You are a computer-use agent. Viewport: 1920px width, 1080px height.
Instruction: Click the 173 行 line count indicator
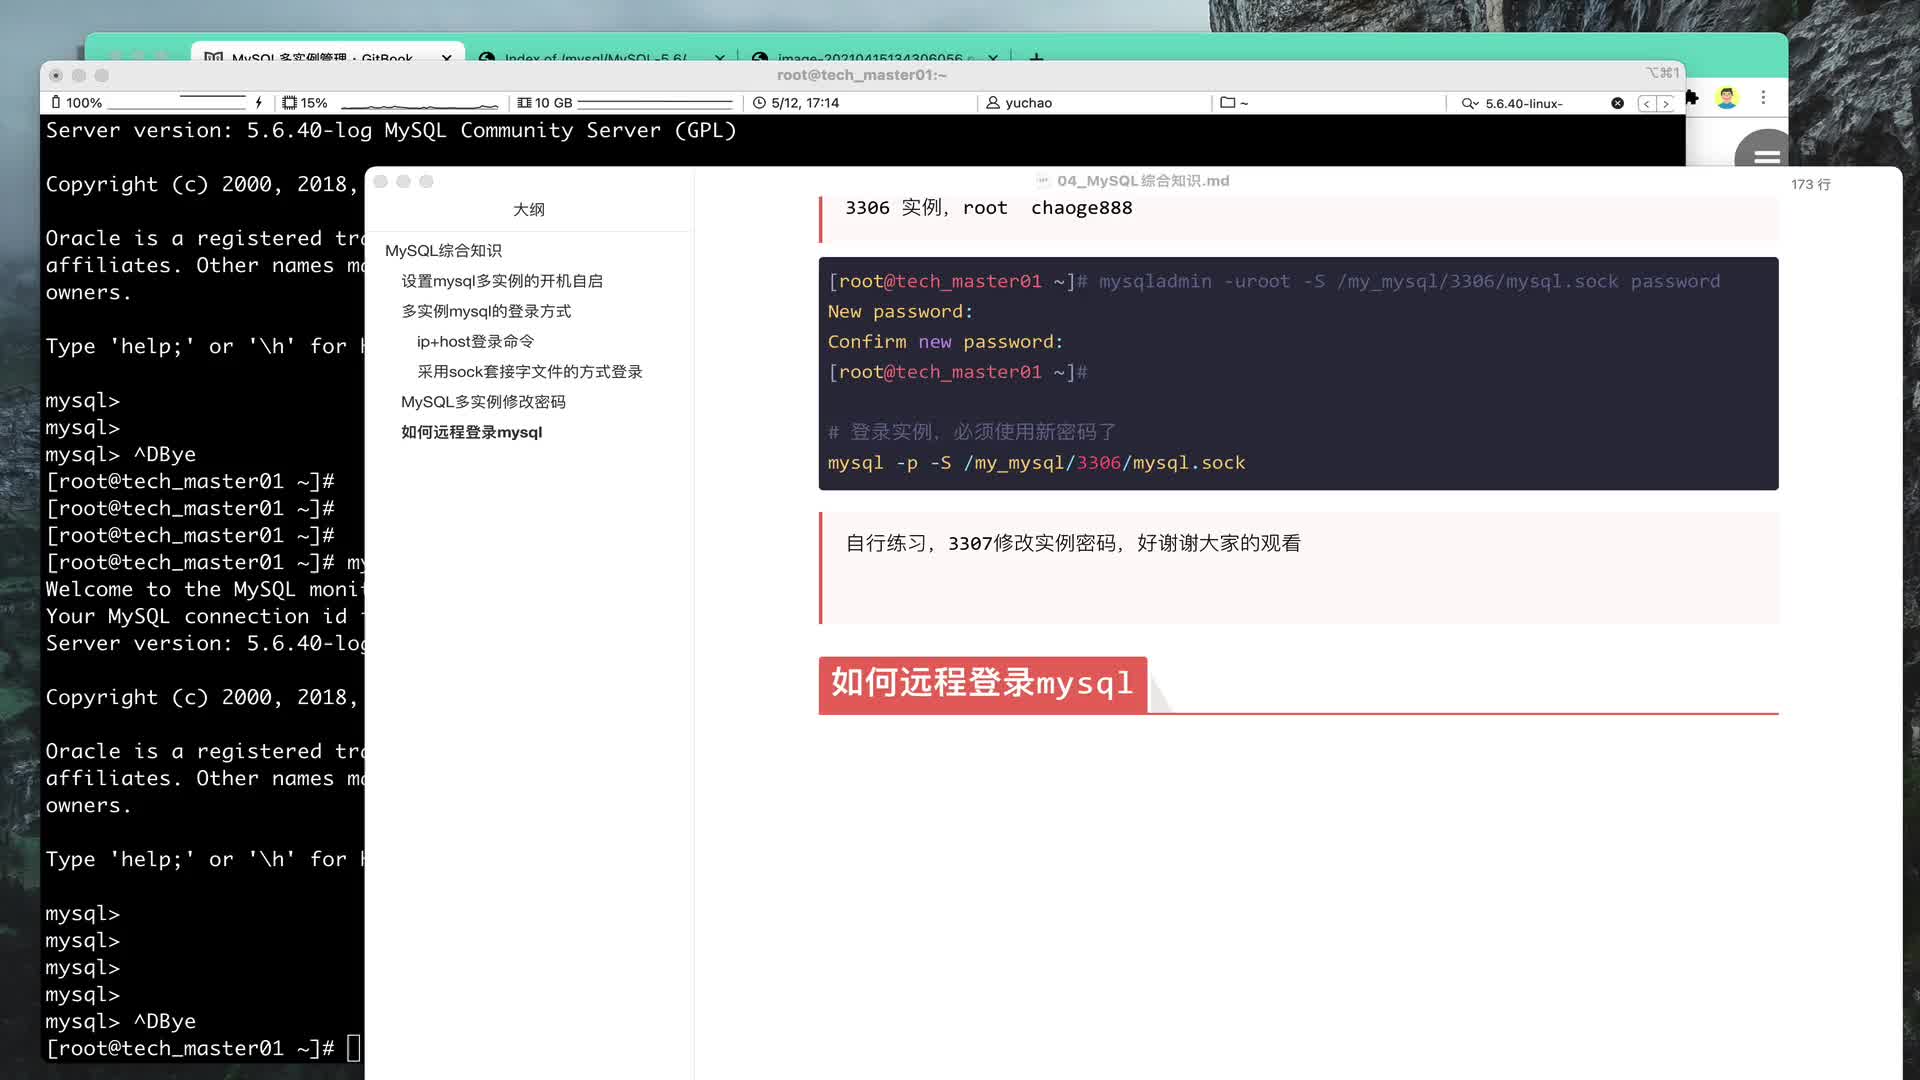point(1810,184)
